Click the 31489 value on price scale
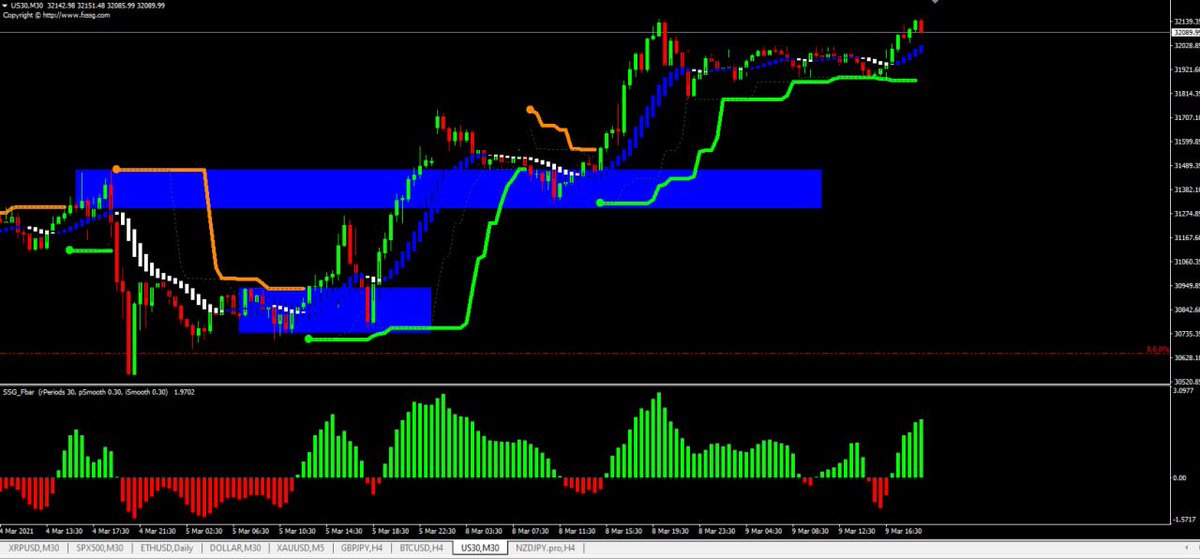Image resolution: width=1200 pixels, height=559 pixels. tap(1186, 165)
